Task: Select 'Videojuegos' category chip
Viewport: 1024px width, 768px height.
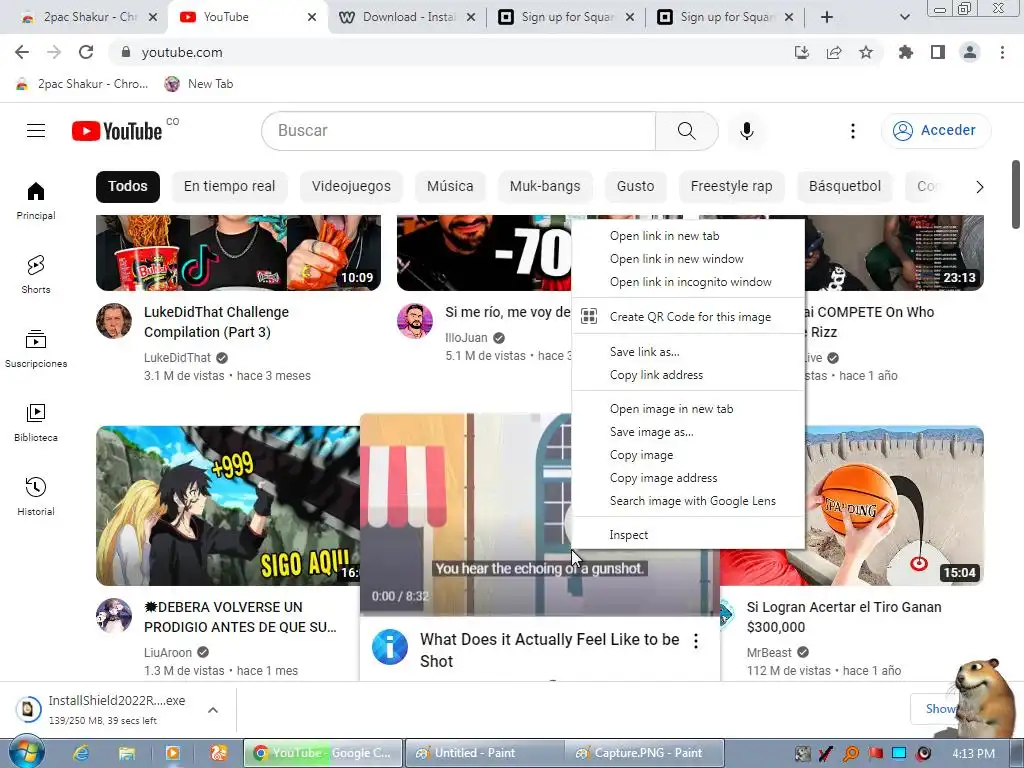Action: pyautogui.click(x=351, y=187)
